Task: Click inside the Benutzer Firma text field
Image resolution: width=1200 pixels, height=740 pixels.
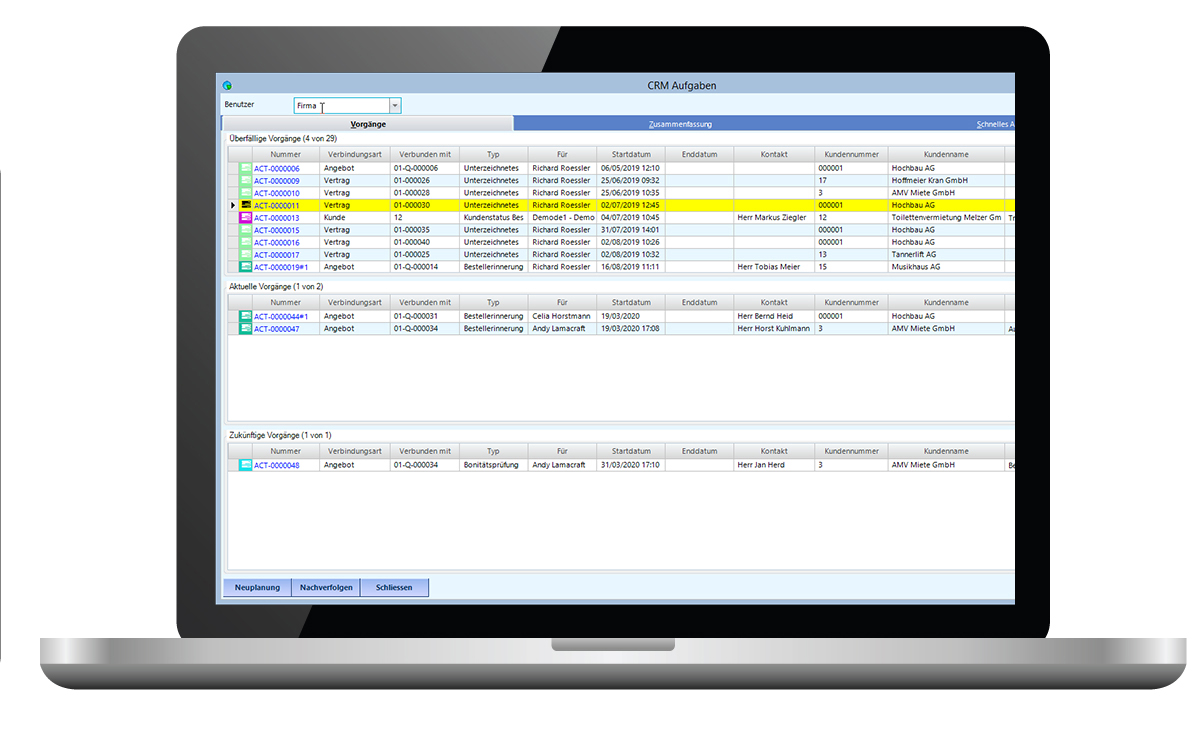Action: (x=340, y=105)
